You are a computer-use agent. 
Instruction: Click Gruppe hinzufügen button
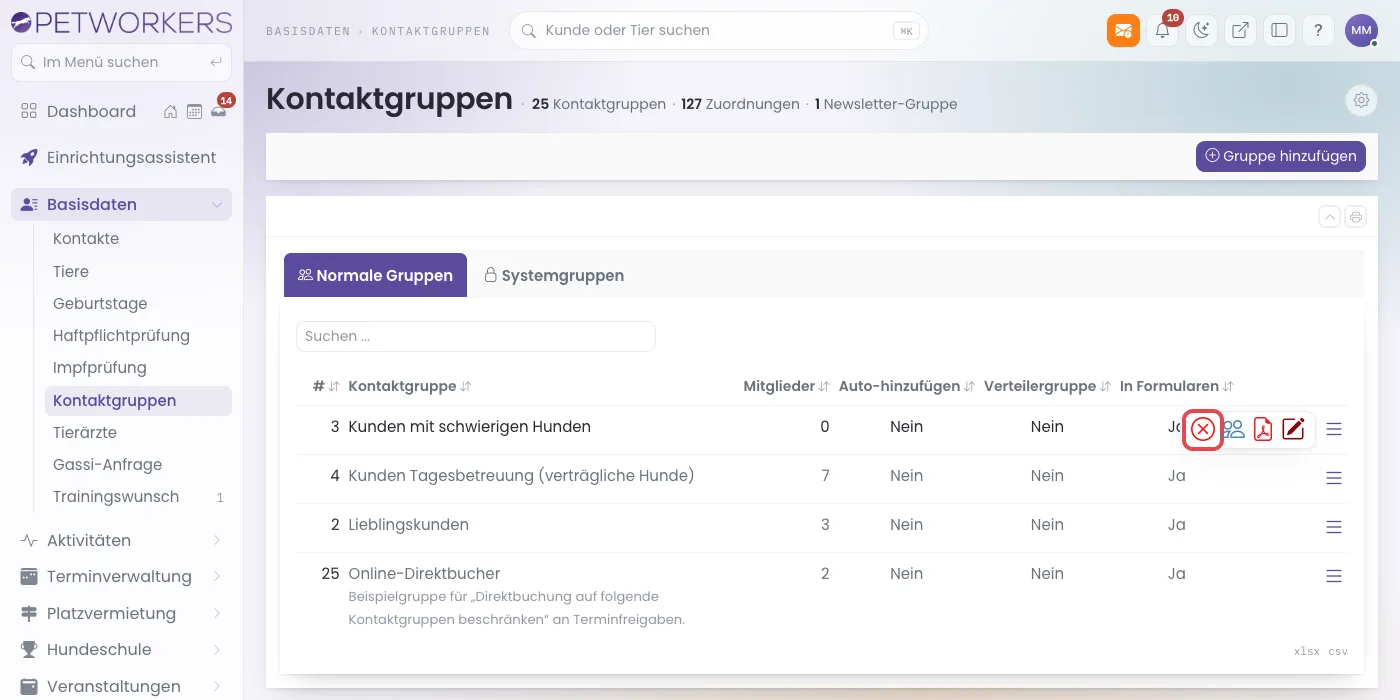[x=1281, y=156]
